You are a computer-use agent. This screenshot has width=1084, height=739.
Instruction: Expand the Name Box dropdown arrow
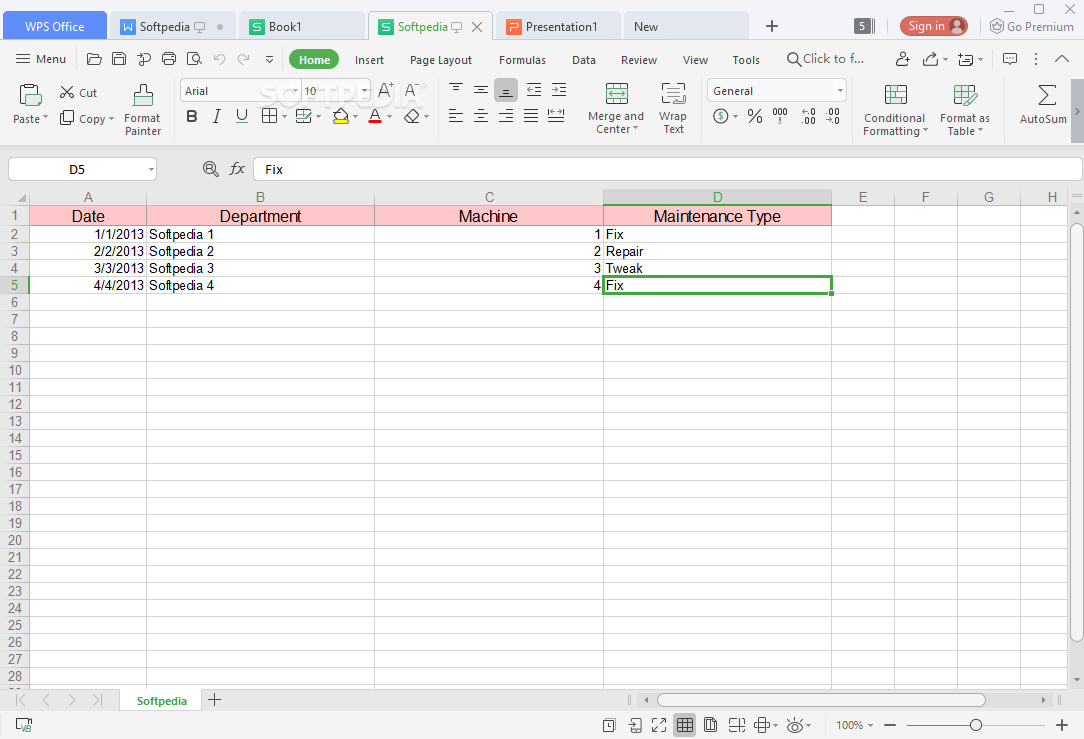point(151,169)
